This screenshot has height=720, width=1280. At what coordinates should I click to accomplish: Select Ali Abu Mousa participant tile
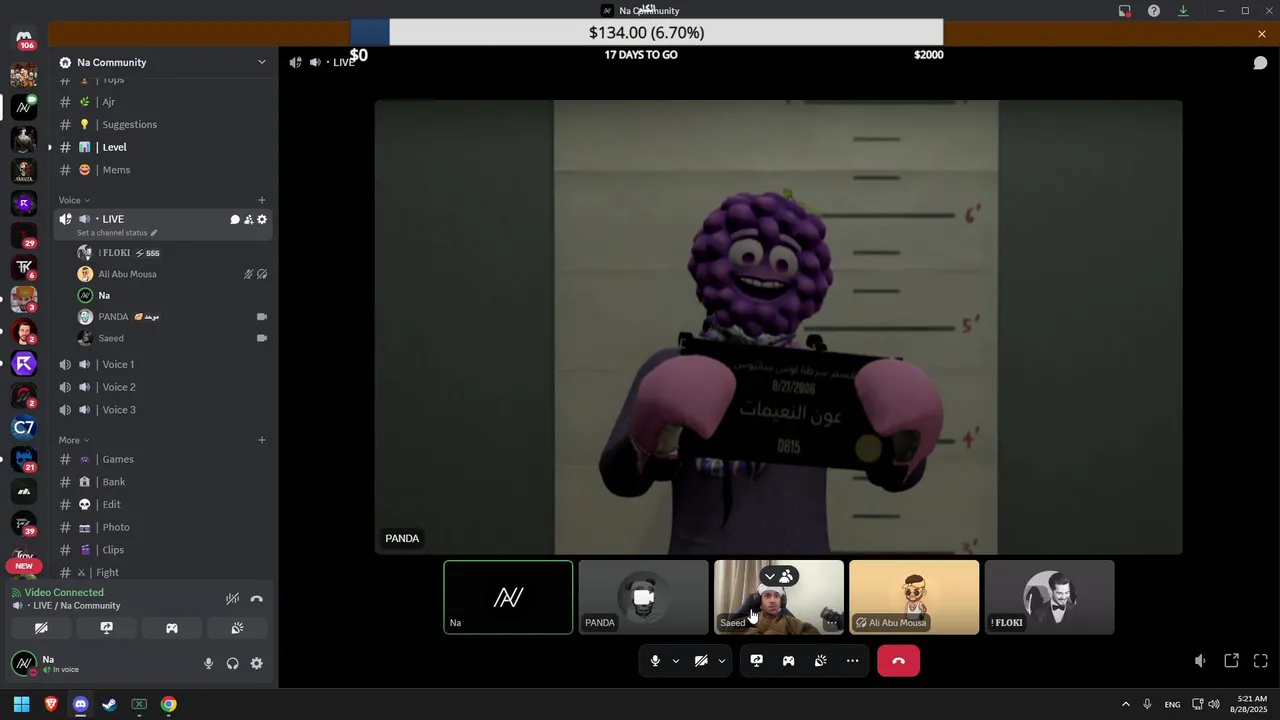point(914,597)
